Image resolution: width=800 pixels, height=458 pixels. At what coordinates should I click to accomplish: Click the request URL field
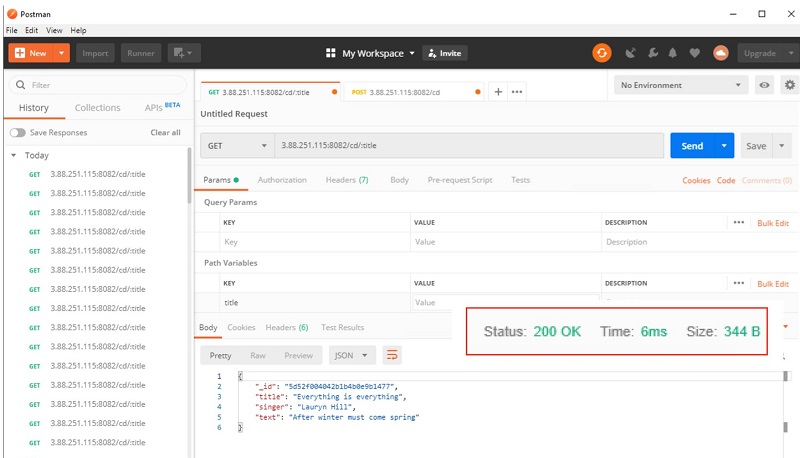coord(469,146)
